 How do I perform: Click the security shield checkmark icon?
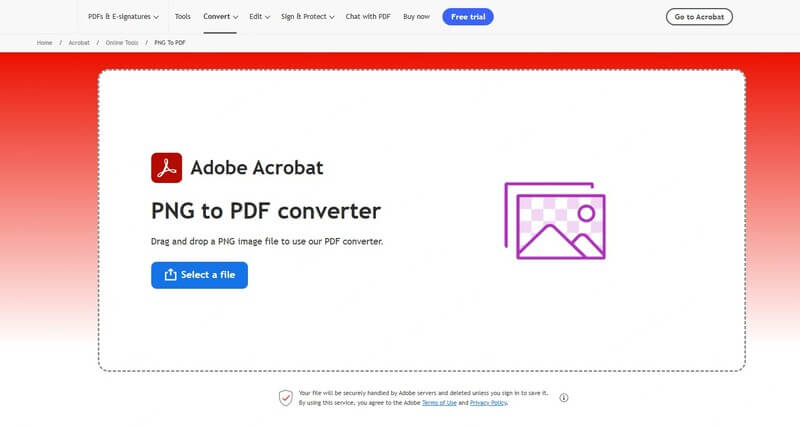(286, 398)
